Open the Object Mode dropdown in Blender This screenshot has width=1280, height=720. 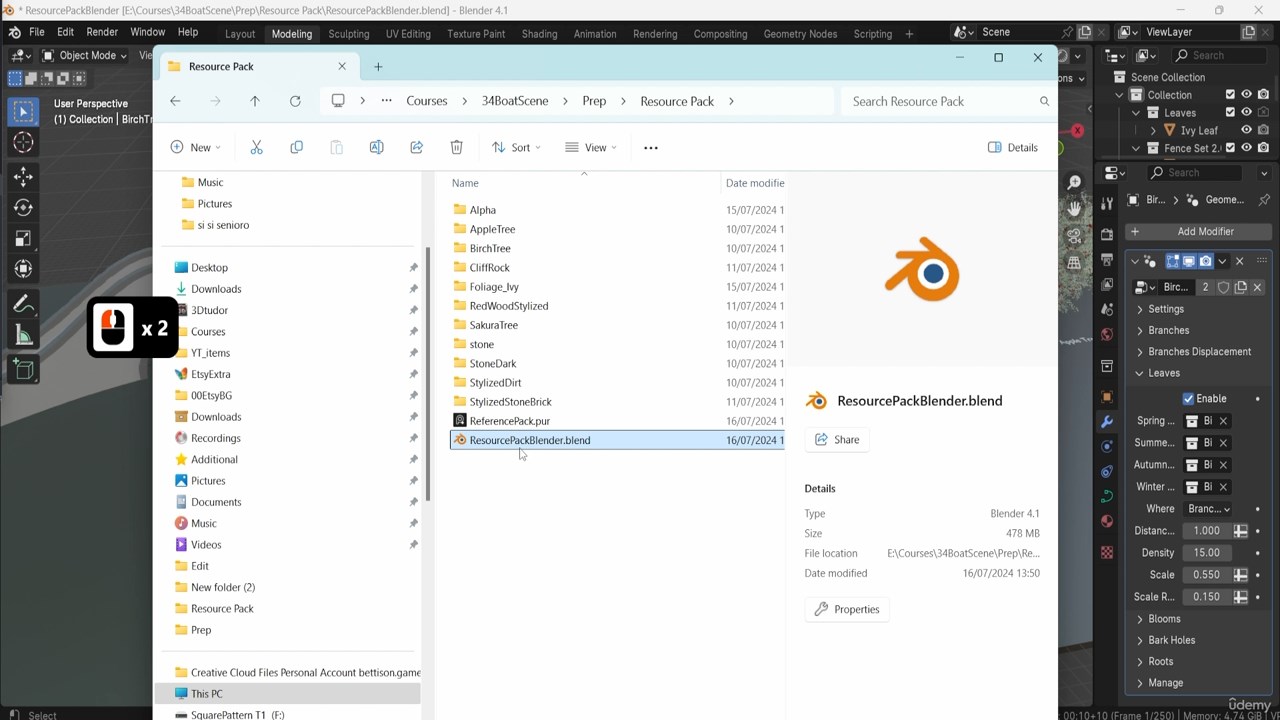(x=84, y=56)
